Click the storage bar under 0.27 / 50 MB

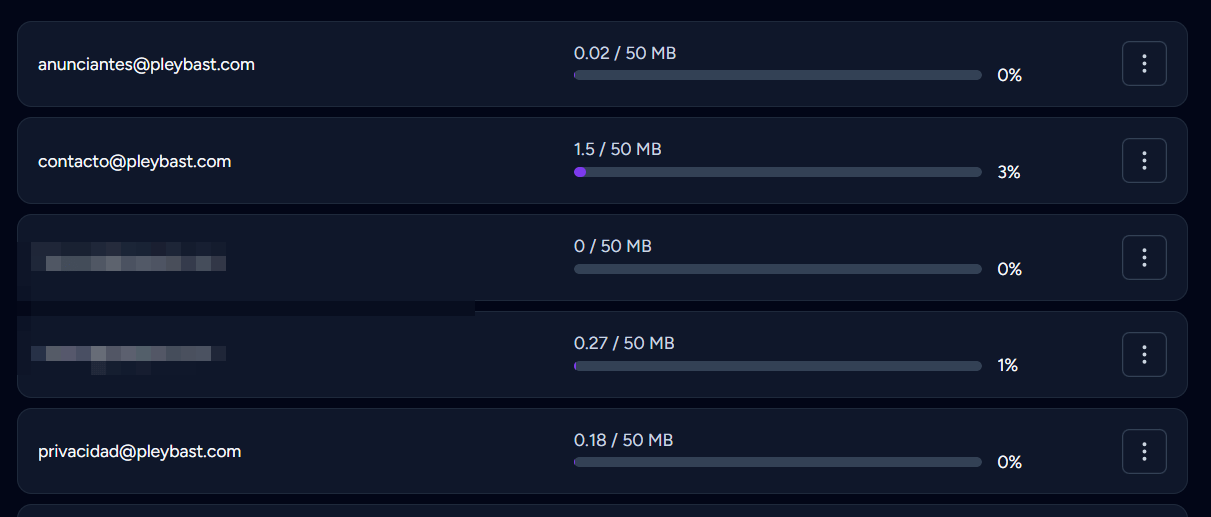tap(777, 366)
